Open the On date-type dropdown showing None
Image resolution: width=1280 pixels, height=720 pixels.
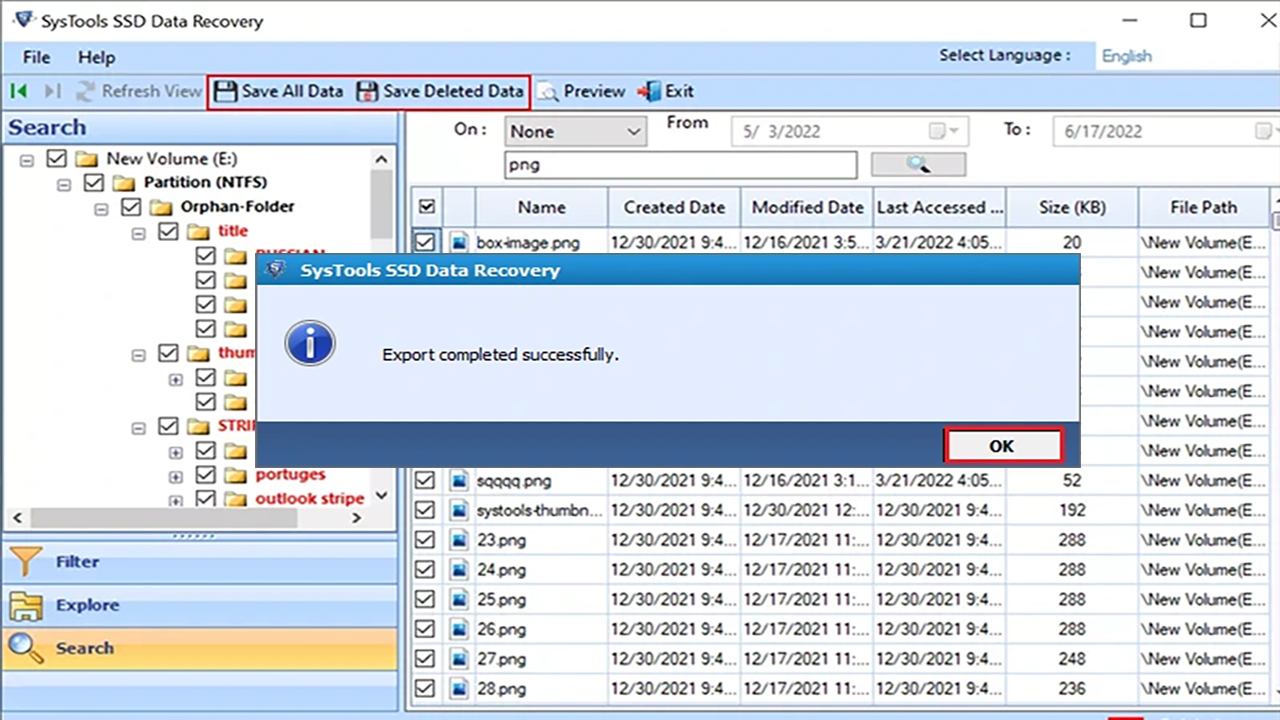tap(575, 131)
